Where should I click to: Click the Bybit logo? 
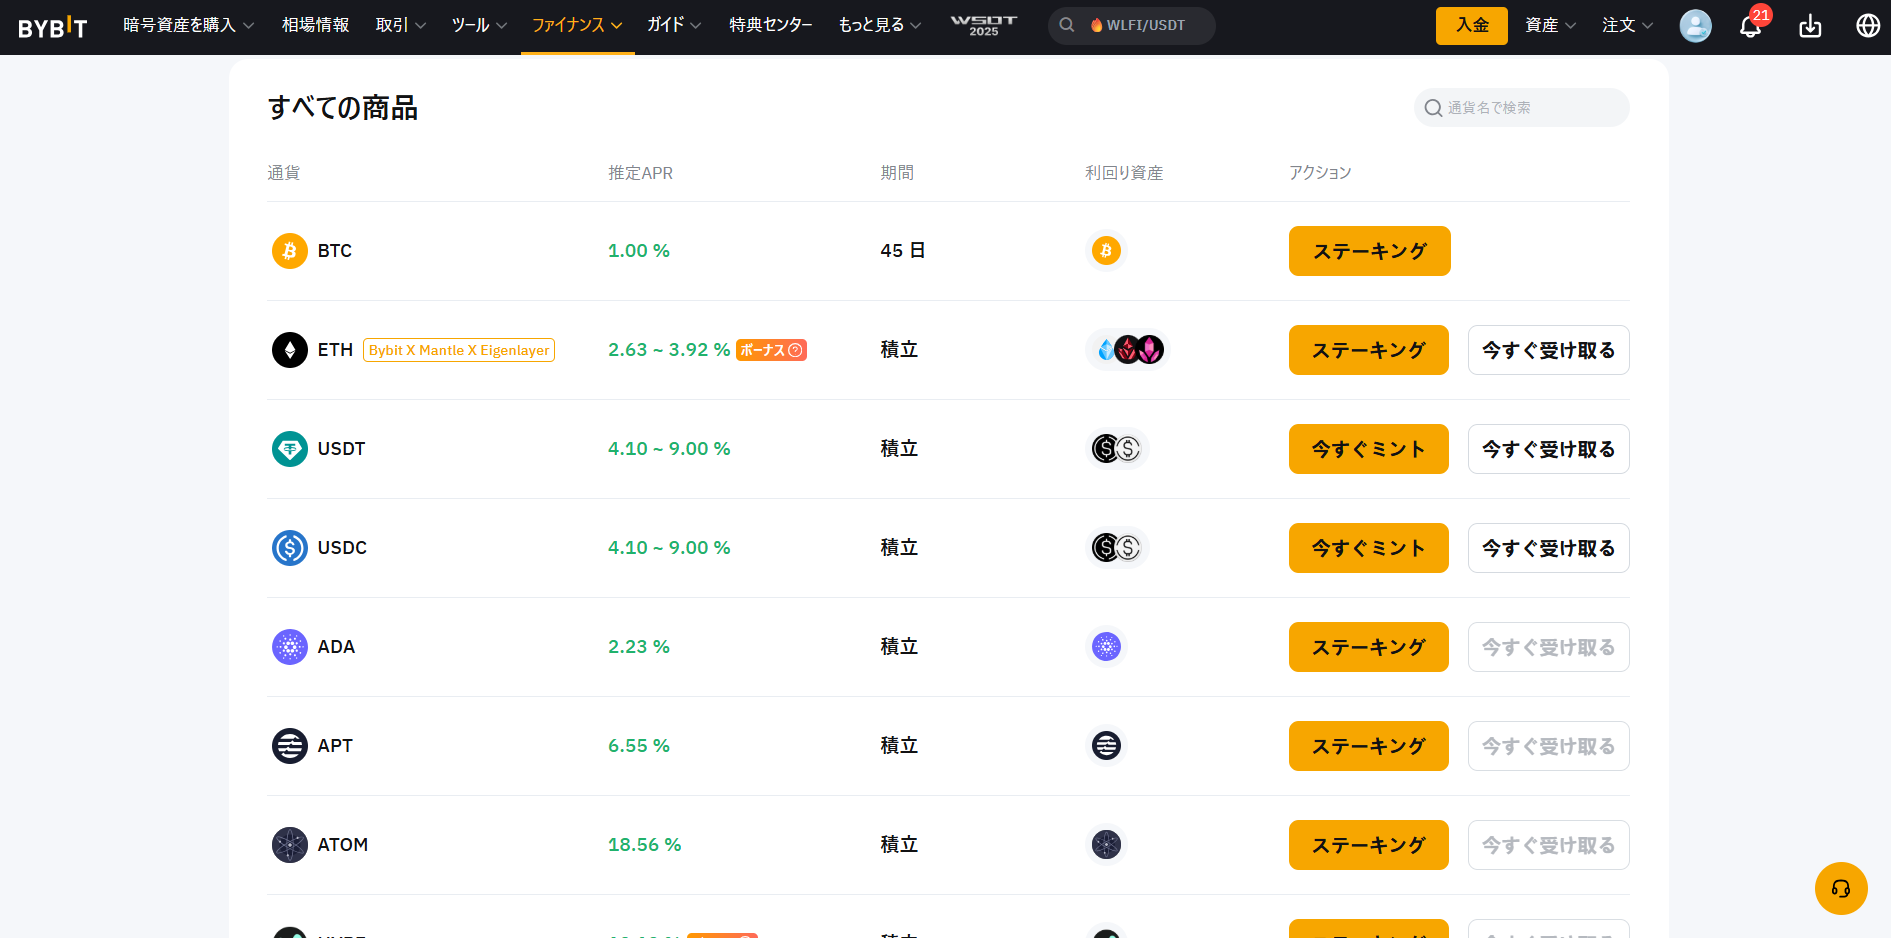[53, 27]
